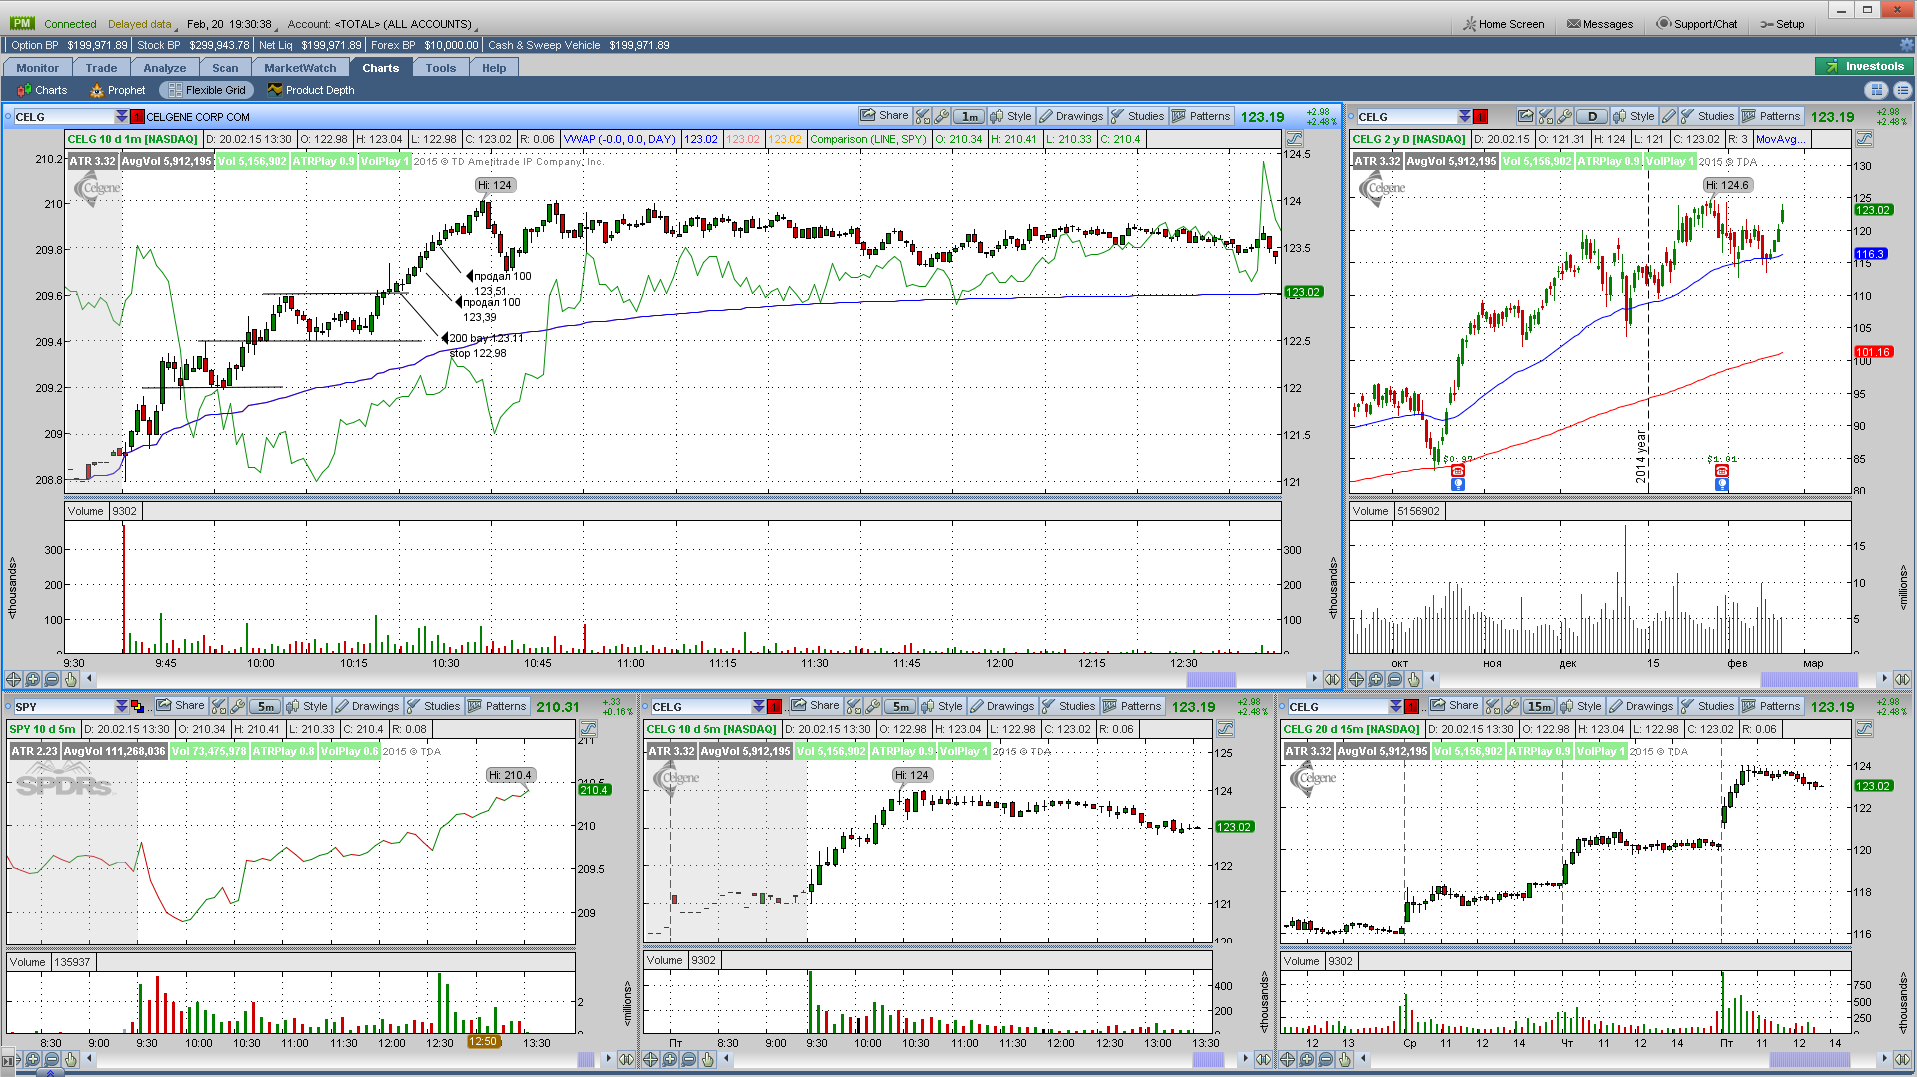Click CELG 15m chart horizontal scrollbar thumb

[x=1809, y=1059]
